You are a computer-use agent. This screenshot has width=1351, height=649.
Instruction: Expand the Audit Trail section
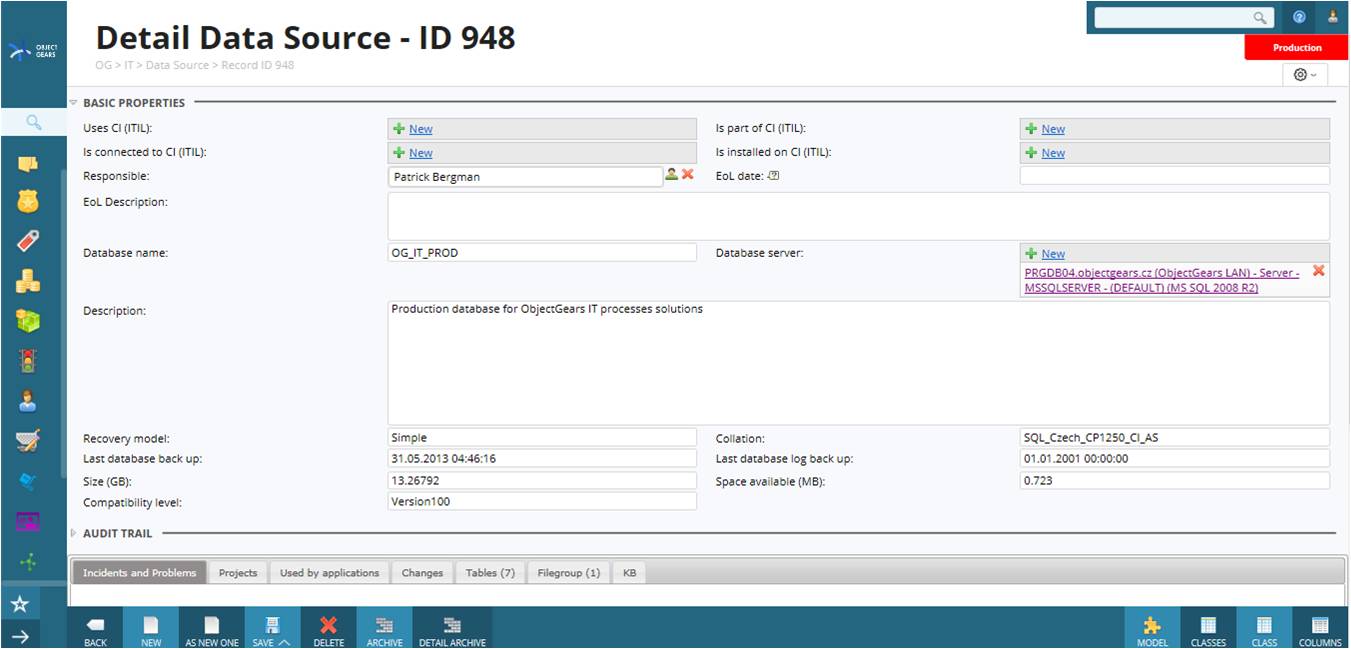pyautogui.click(x=74, y=533)
